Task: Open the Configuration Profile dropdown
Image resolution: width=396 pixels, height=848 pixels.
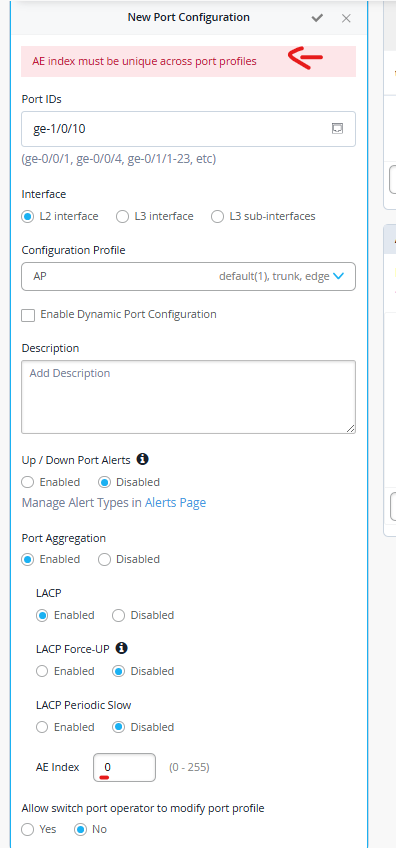Action: [x=188, y=276]
